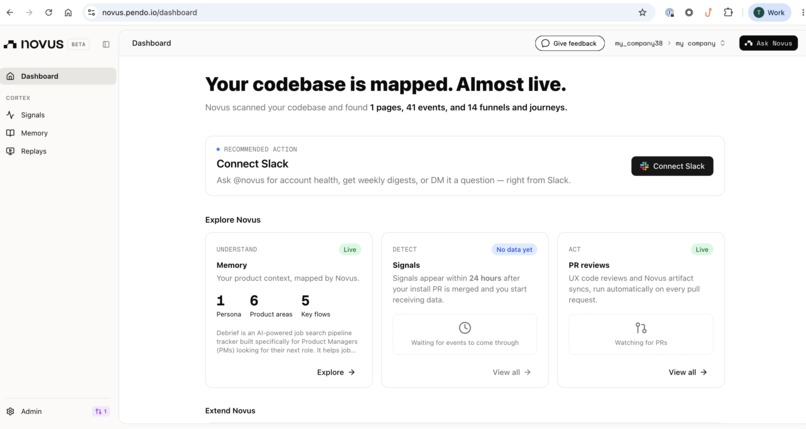Click the Dashboard home icon in sidebar
This screenshot has height=429, width=806.
coord(10,76)
